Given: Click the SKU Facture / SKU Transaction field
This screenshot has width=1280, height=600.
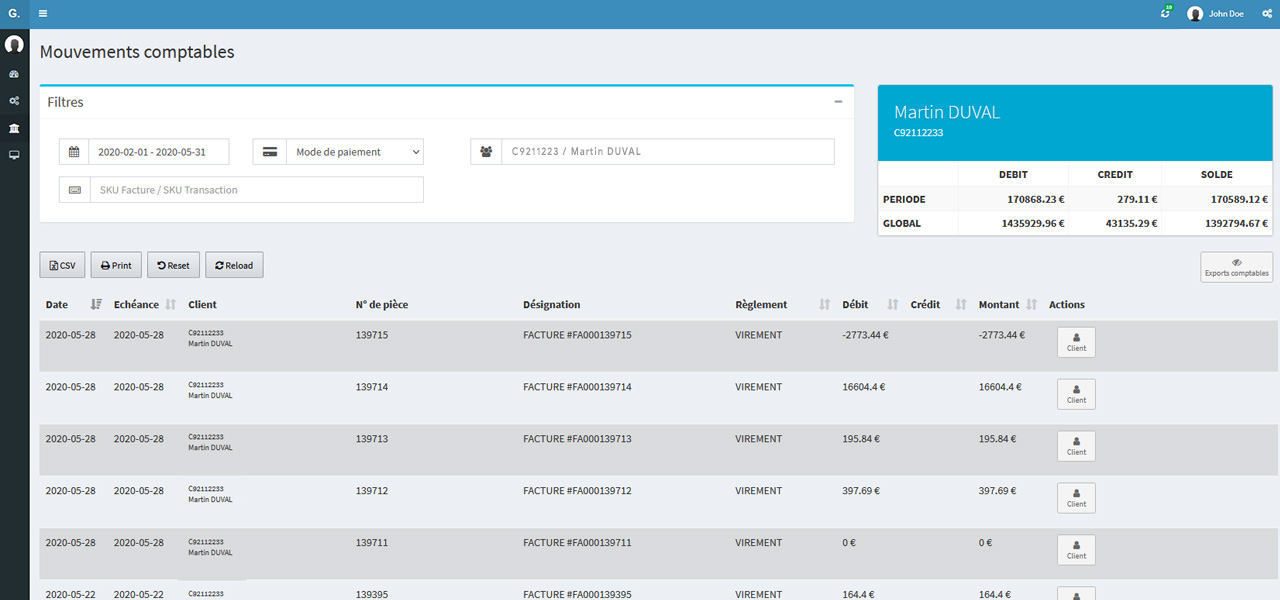Looking at the screenshot, I should click(x=256, y=190).
